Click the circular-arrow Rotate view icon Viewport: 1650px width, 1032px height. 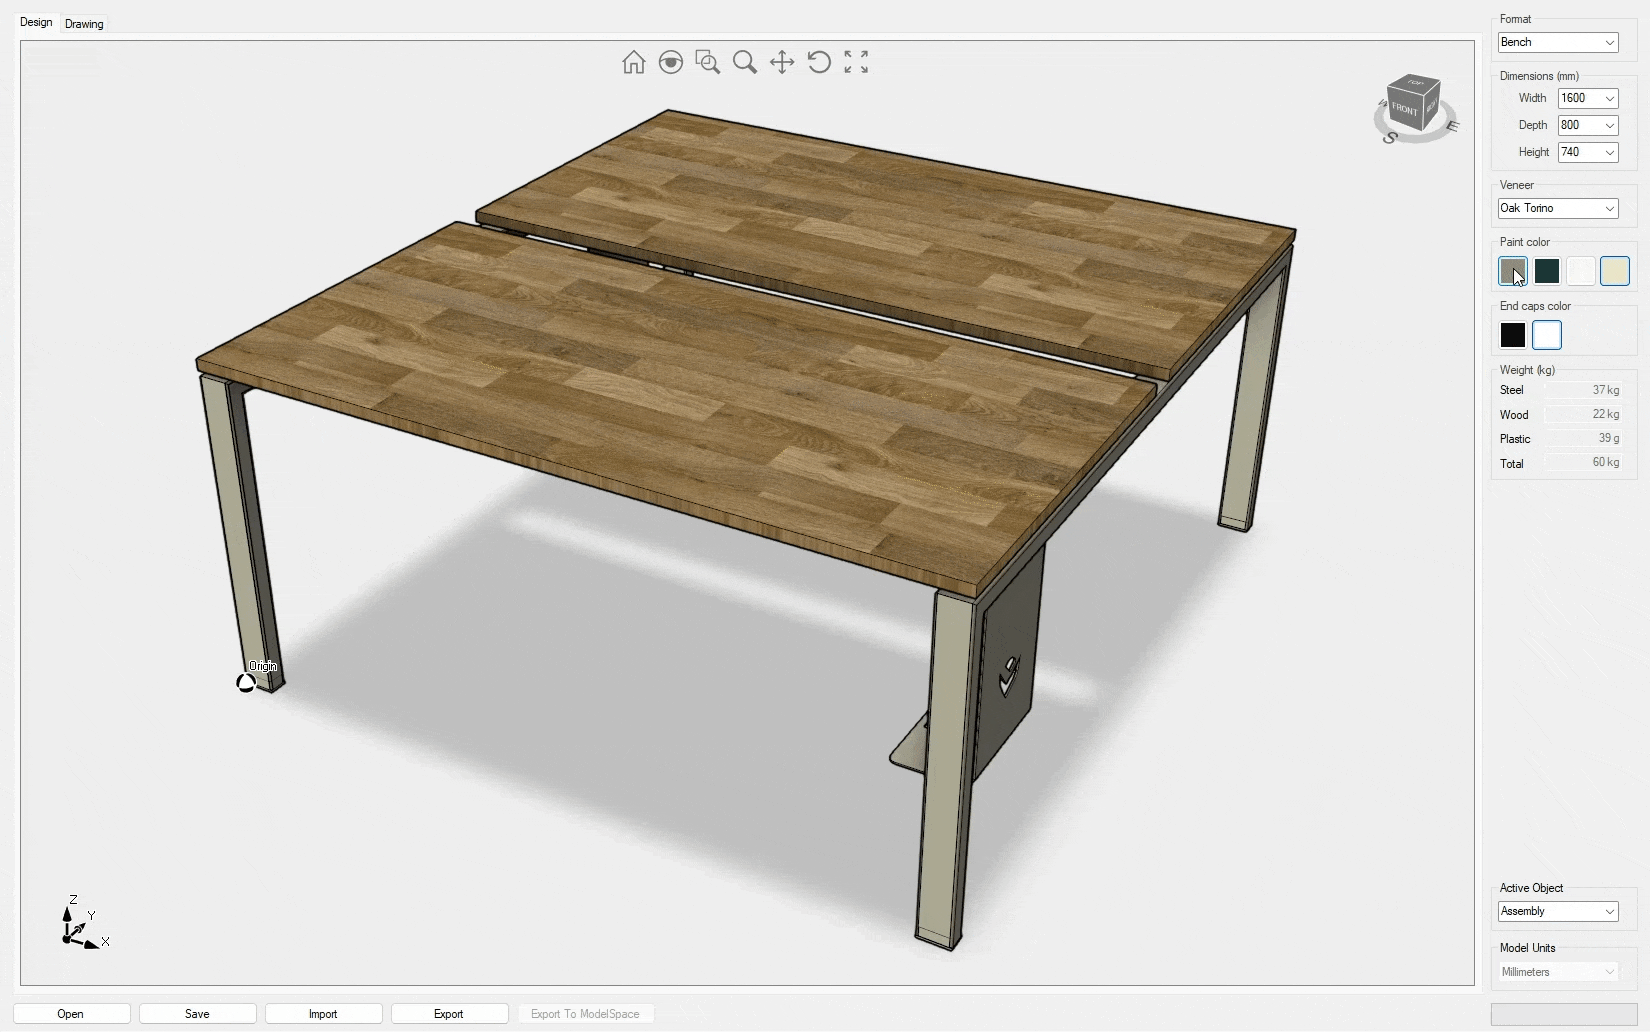point(819,62)
